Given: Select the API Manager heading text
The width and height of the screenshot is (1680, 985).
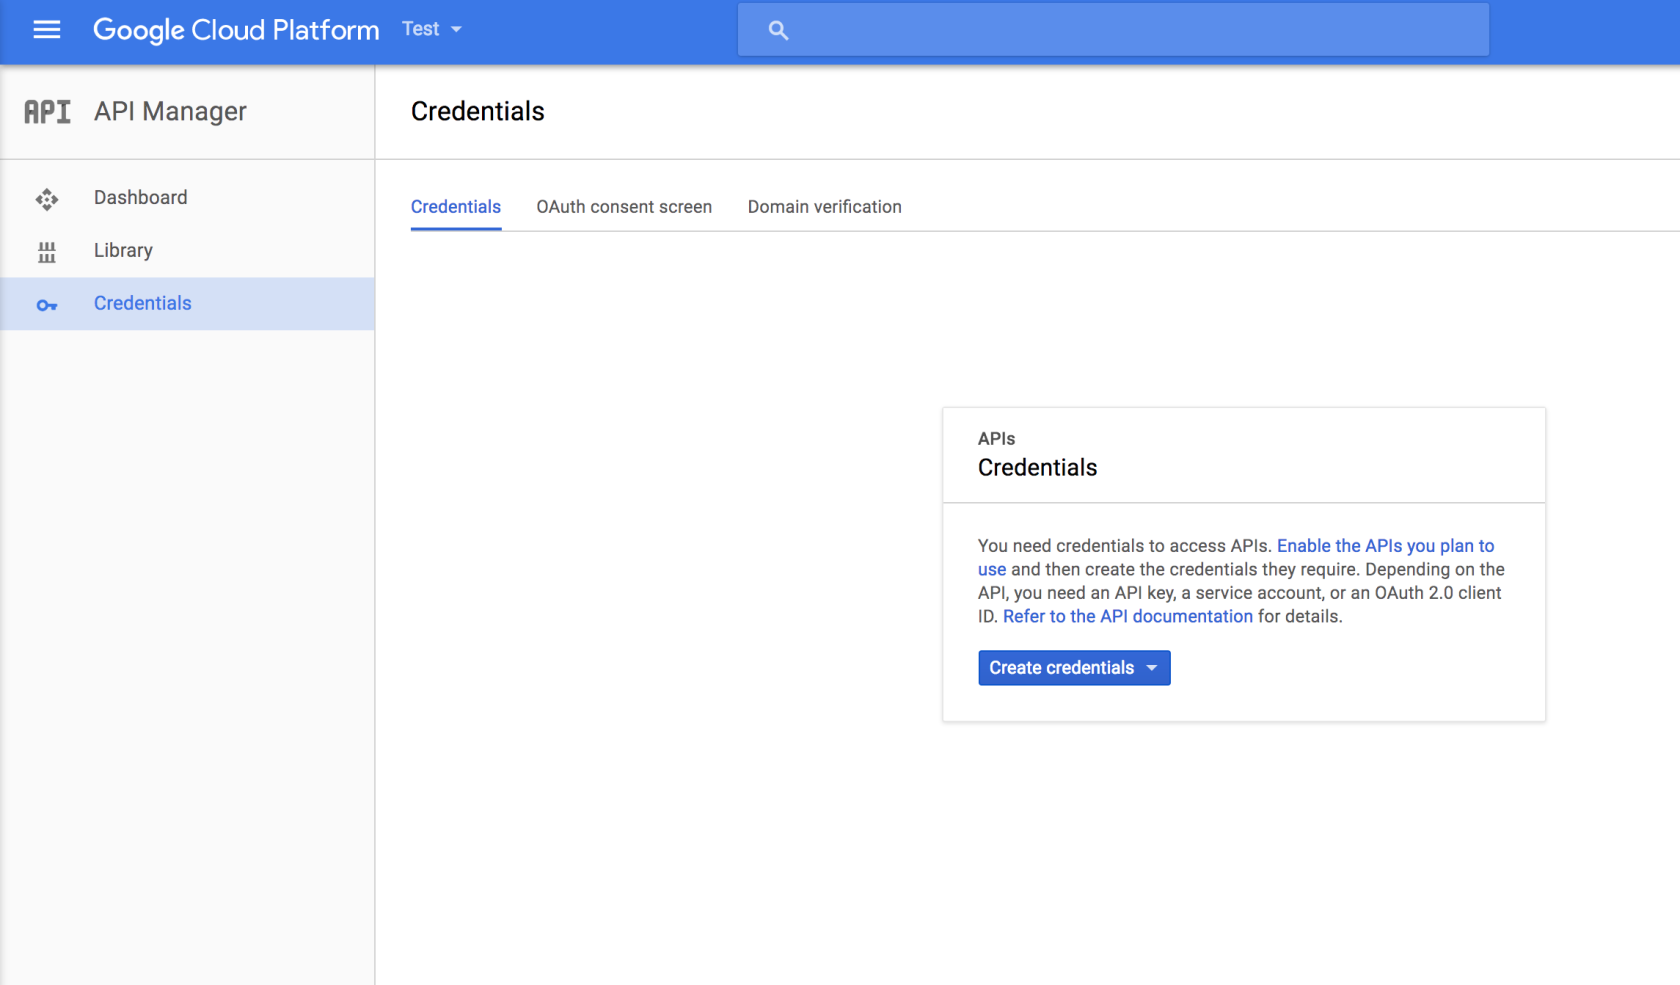Looking at the screenshot, I should tap(170, 111).
